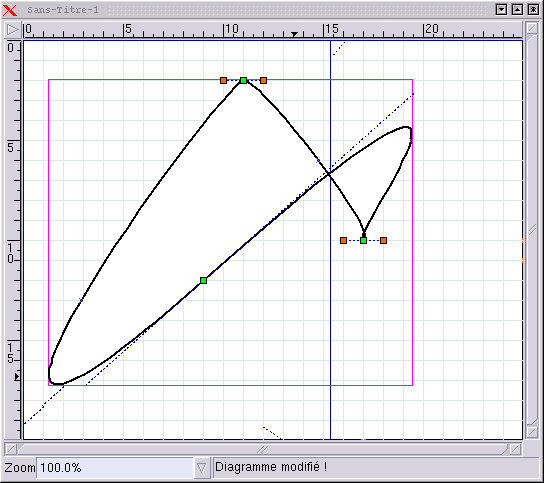Viewport: 544px width, 483px height.
Task: Open the zoom level dropdown arrow
Action: tap(201, 468)
